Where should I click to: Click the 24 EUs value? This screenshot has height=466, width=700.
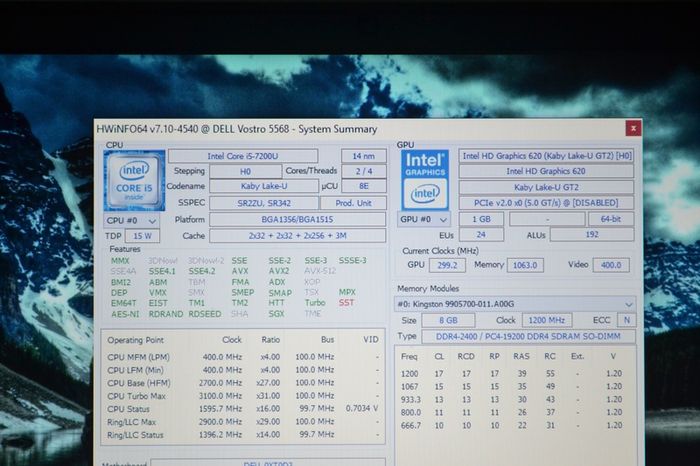coord(481,235)
